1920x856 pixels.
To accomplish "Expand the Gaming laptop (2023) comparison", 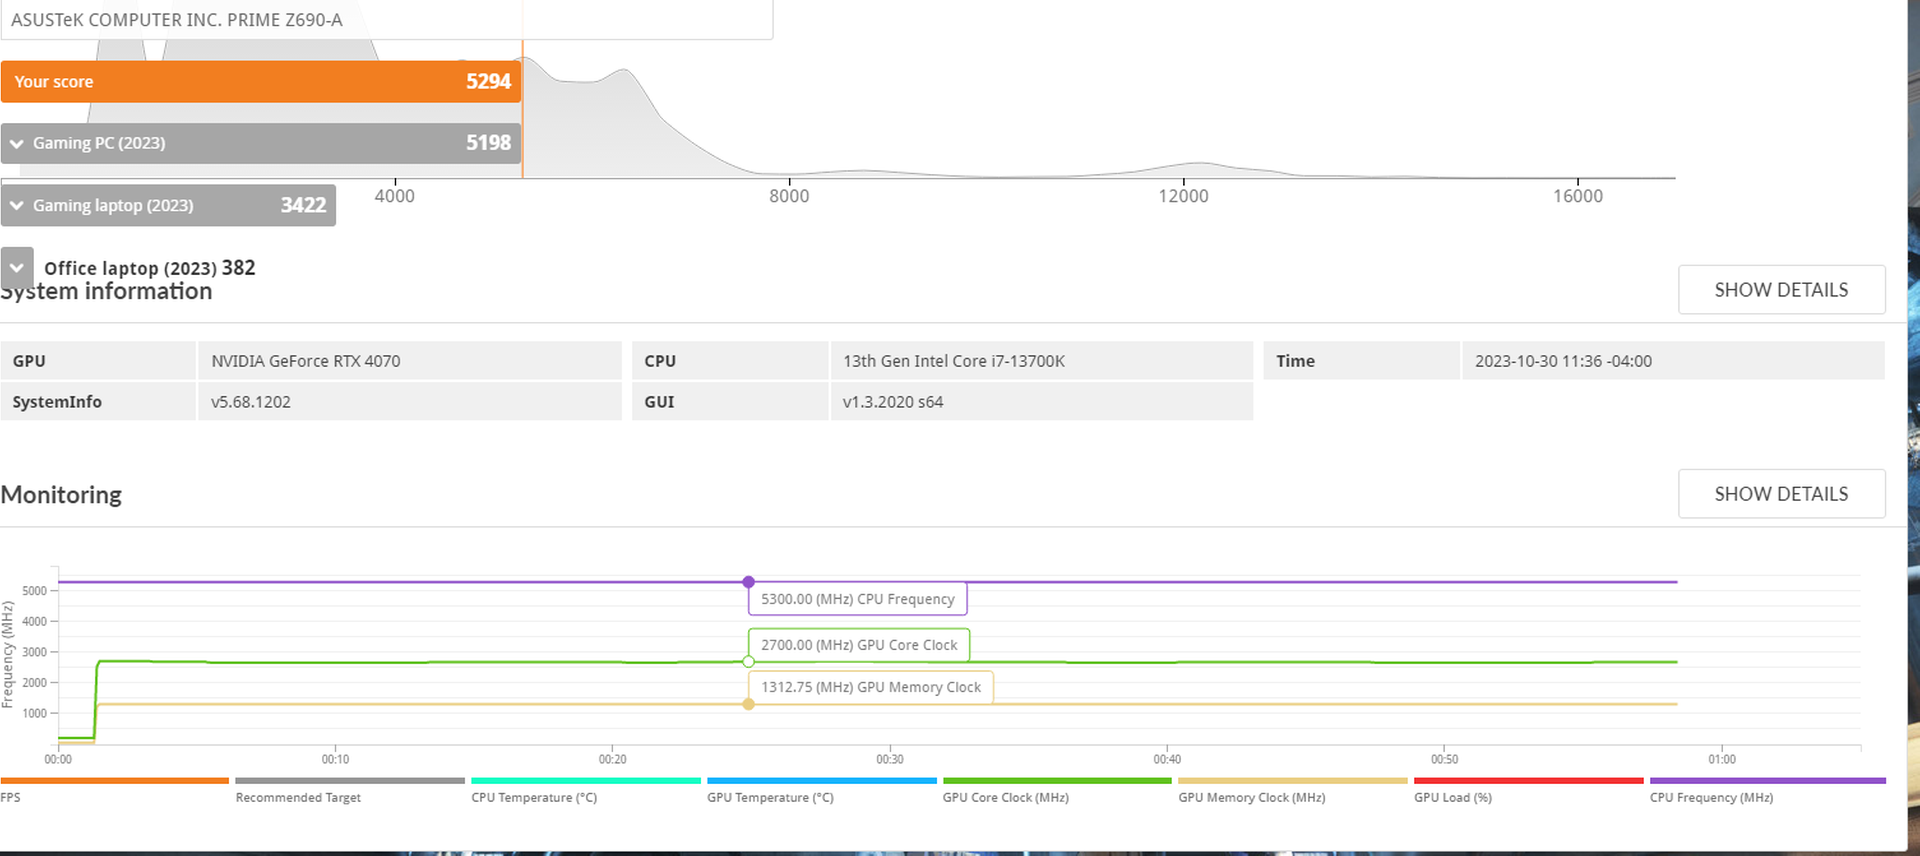I will (16, 206).
